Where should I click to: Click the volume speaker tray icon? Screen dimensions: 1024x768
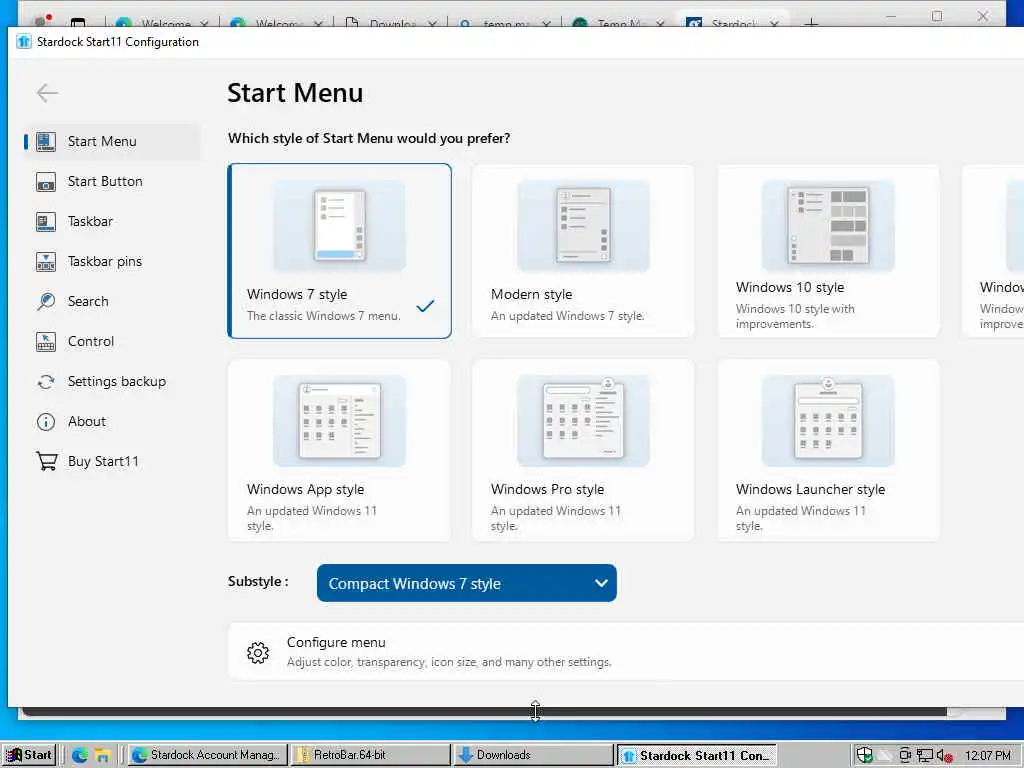[x=944, y=755]
